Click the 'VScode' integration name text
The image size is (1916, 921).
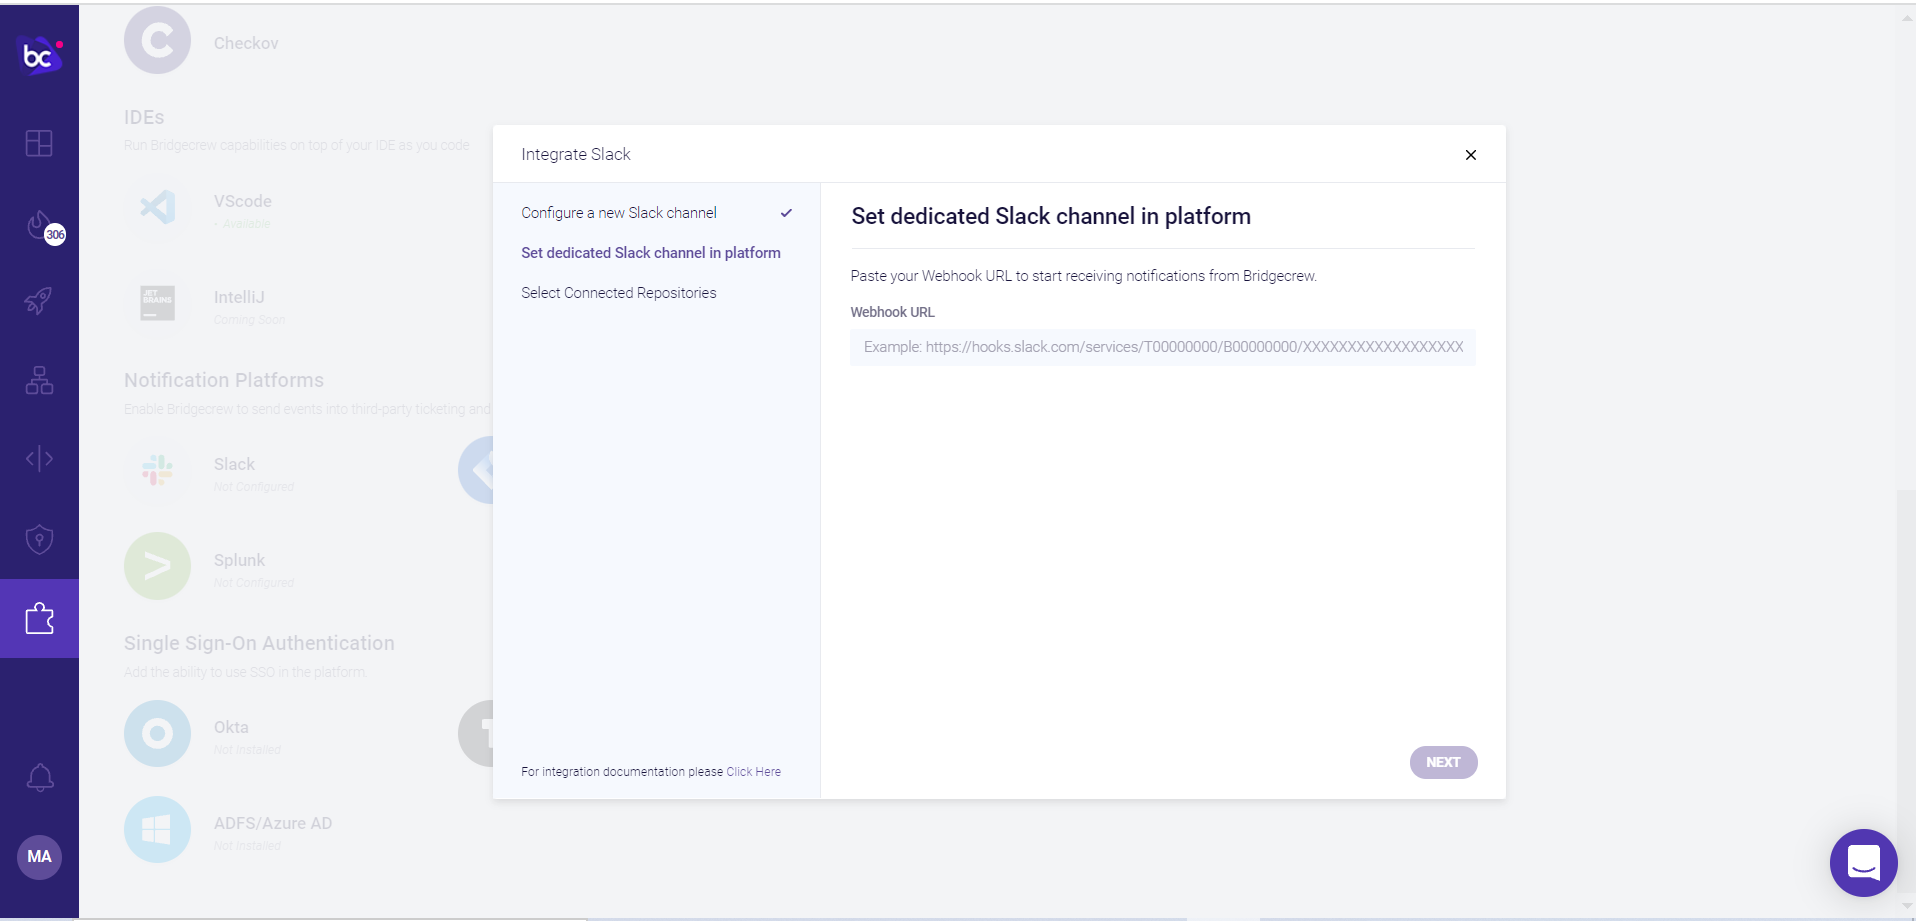[x=243, y=201]
